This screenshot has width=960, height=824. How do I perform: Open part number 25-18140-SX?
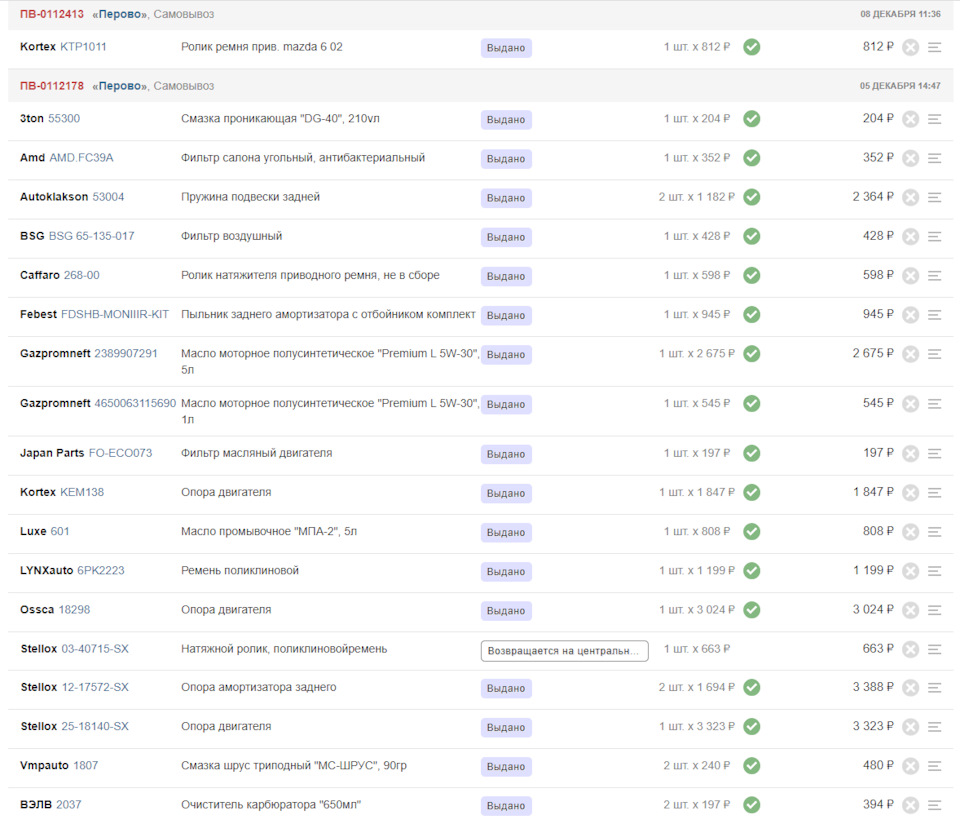(95, 726)
